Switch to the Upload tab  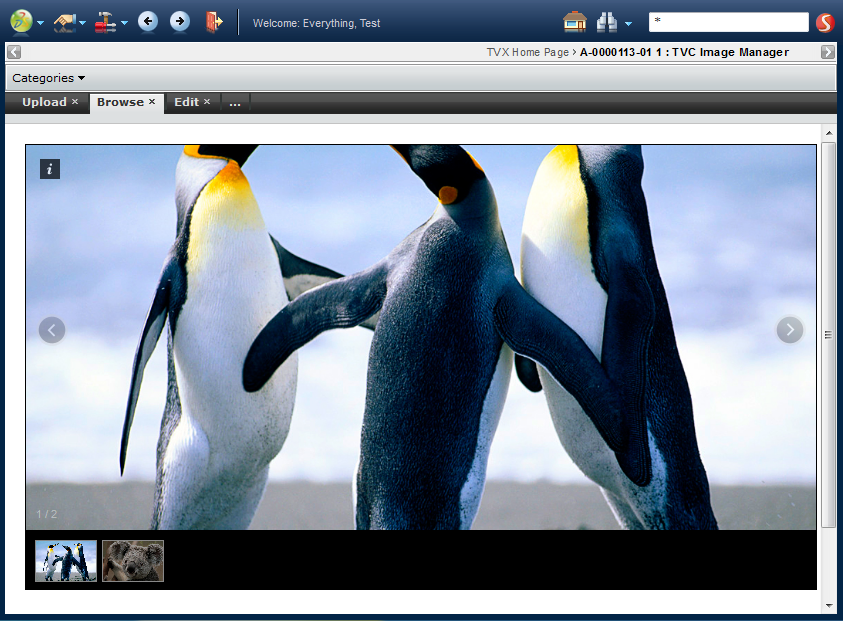click(x=44, y=102)
